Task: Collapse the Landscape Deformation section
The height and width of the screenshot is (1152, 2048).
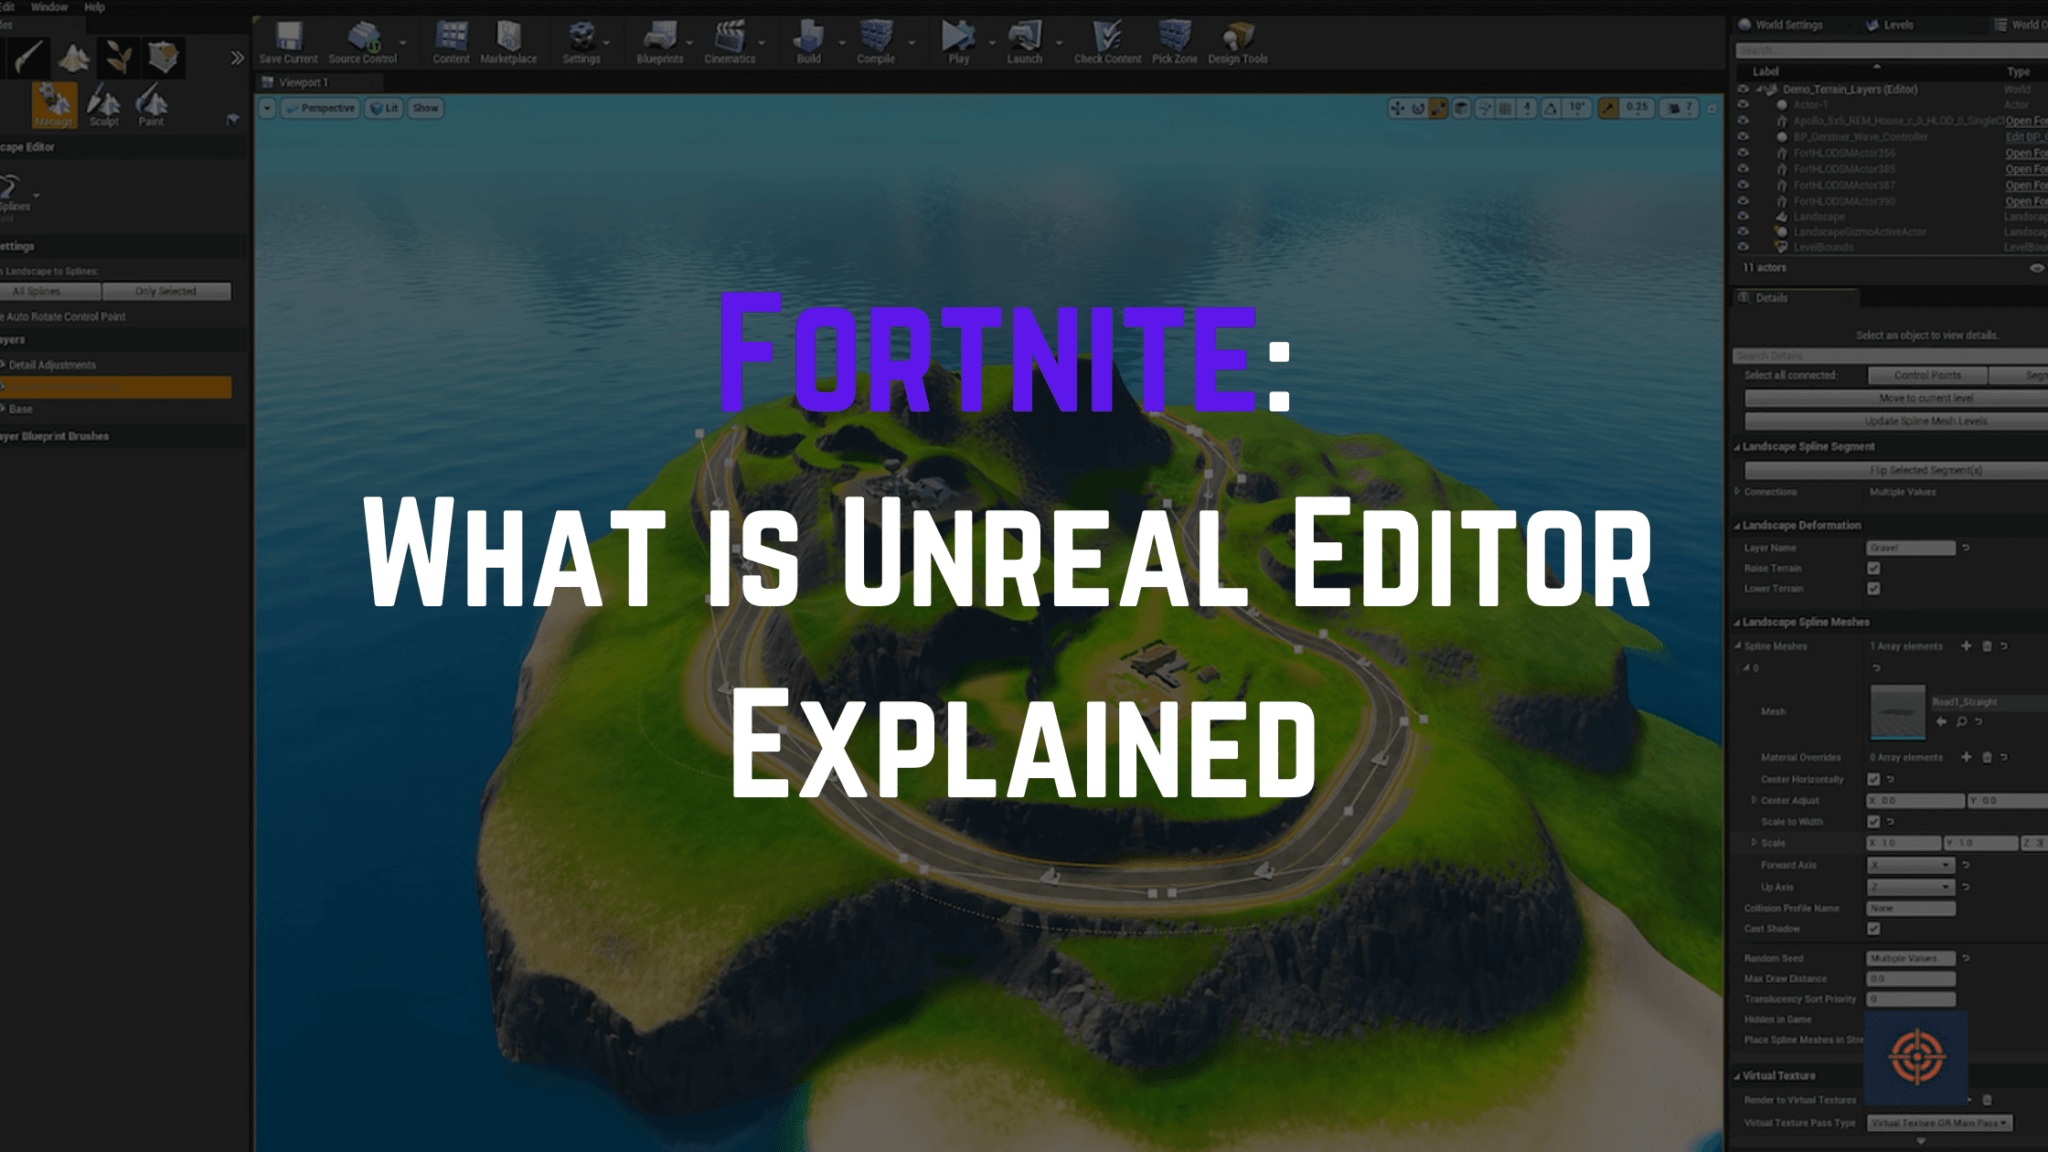Action: pyautogui.click(x=1737, y=526)
